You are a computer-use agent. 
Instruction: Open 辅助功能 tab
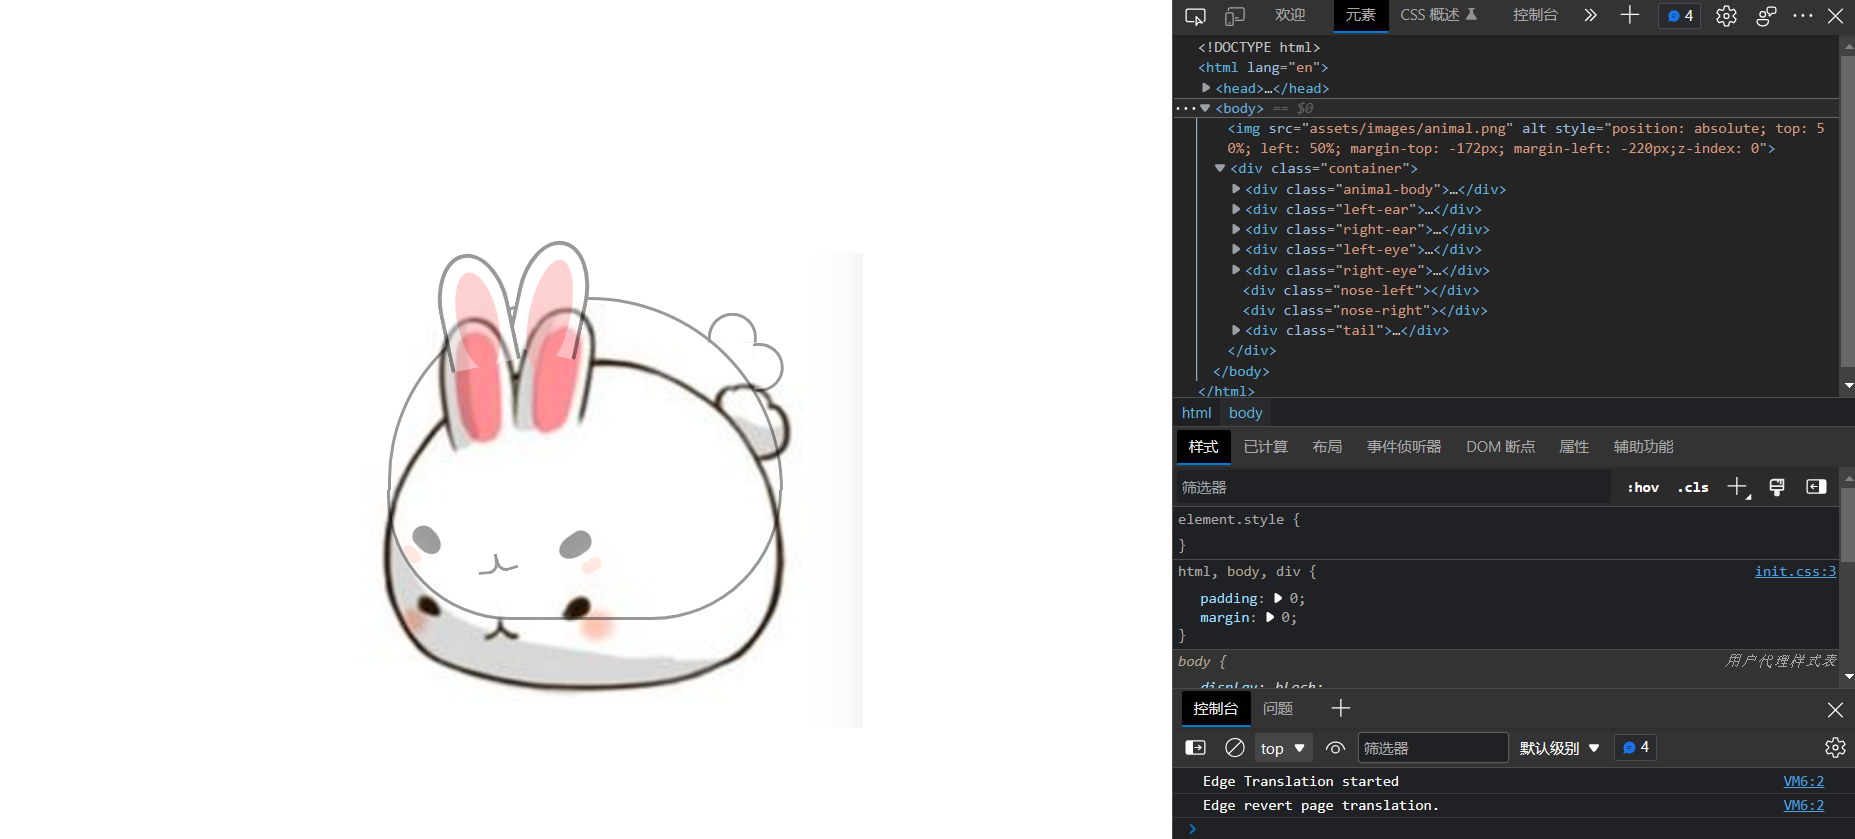[x=1643, y=447]
